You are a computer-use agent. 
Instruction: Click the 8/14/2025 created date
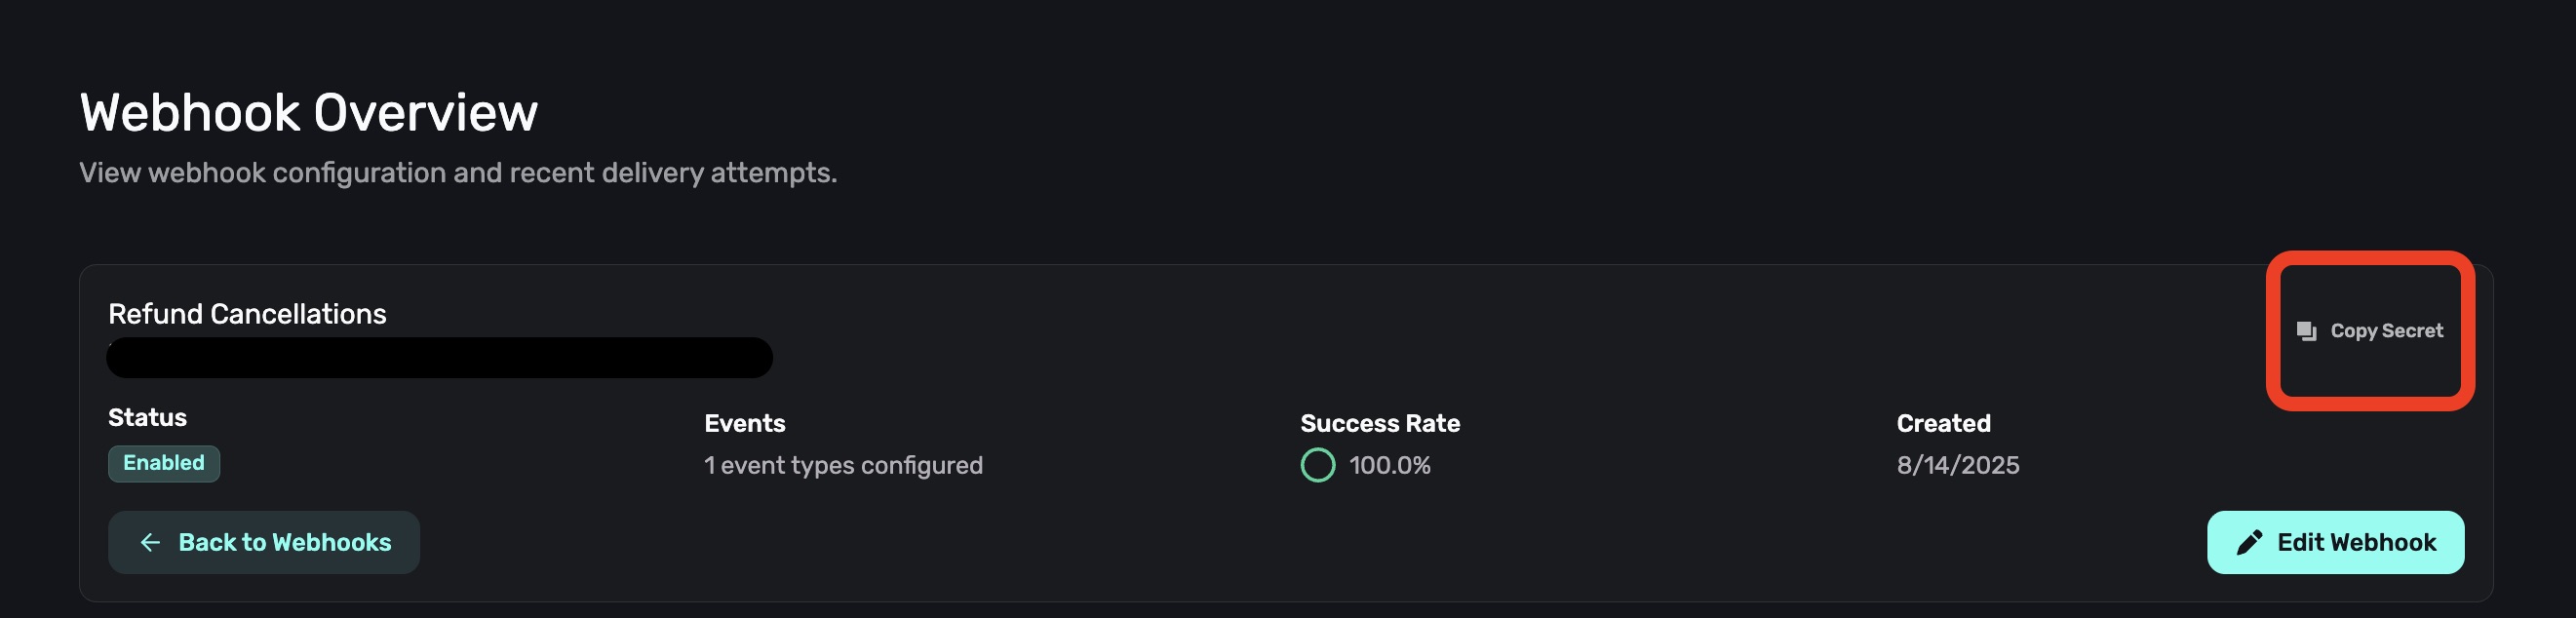coord(1957,465)
